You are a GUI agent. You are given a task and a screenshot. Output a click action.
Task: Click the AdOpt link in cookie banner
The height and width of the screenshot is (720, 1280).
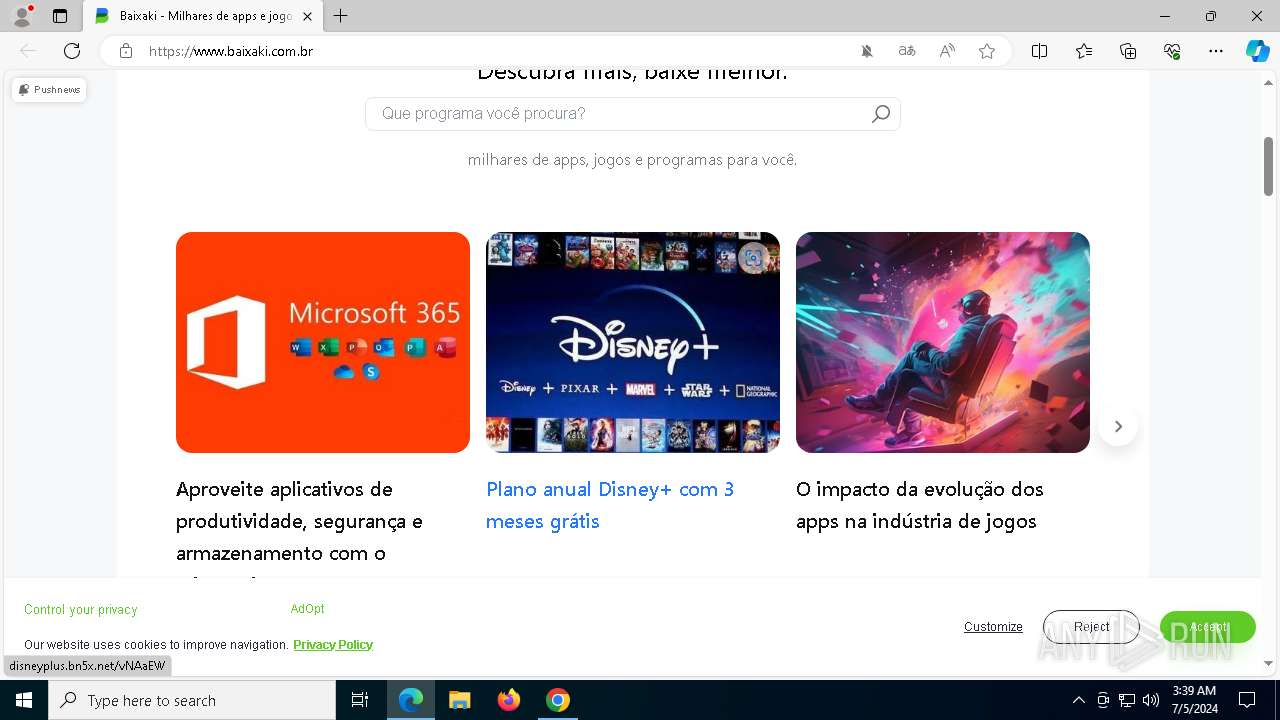308,609
